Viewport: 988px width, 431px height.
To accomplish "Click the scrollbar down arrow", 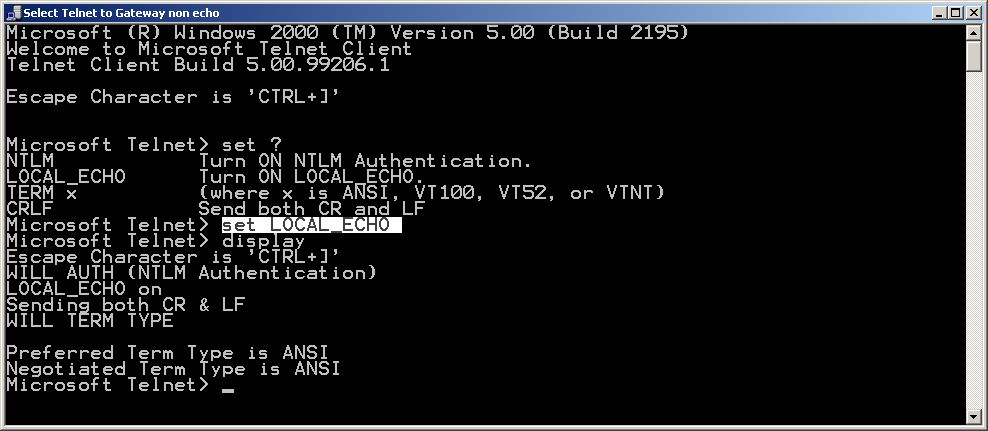I will [x=974, y=416].
